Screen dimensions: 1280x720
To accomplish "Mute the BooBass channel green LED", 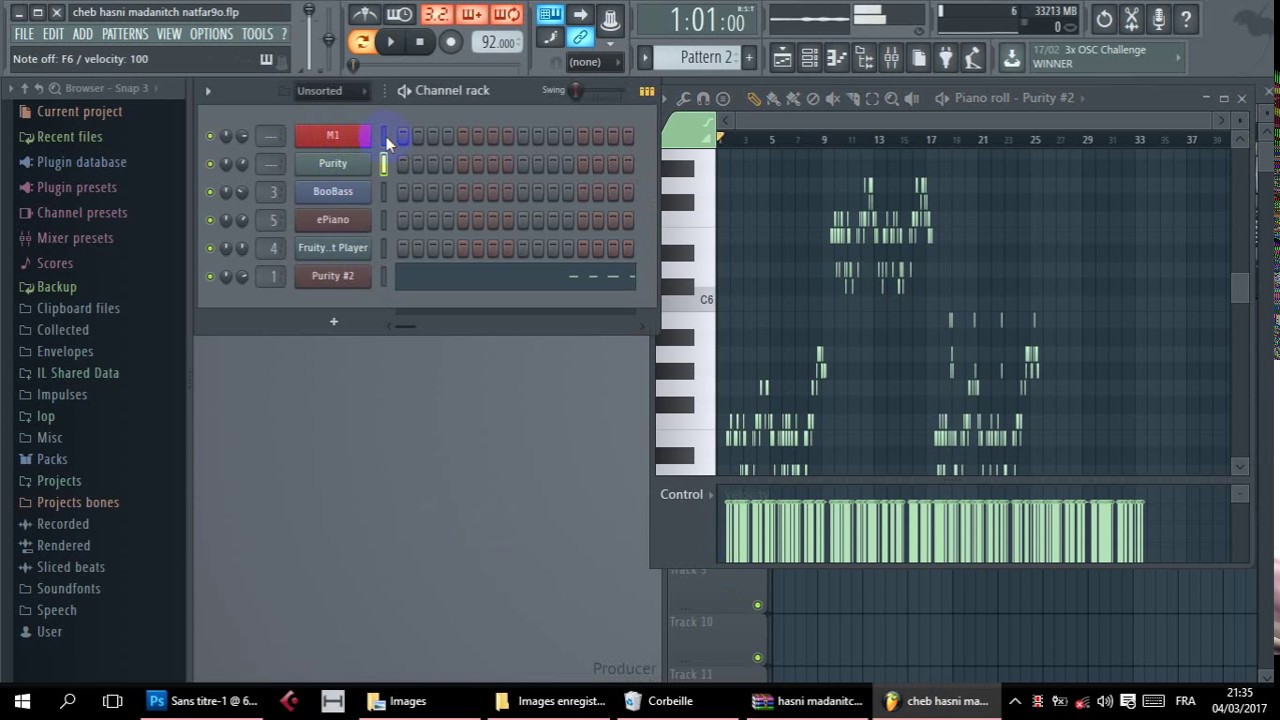I will coord(210,192).
